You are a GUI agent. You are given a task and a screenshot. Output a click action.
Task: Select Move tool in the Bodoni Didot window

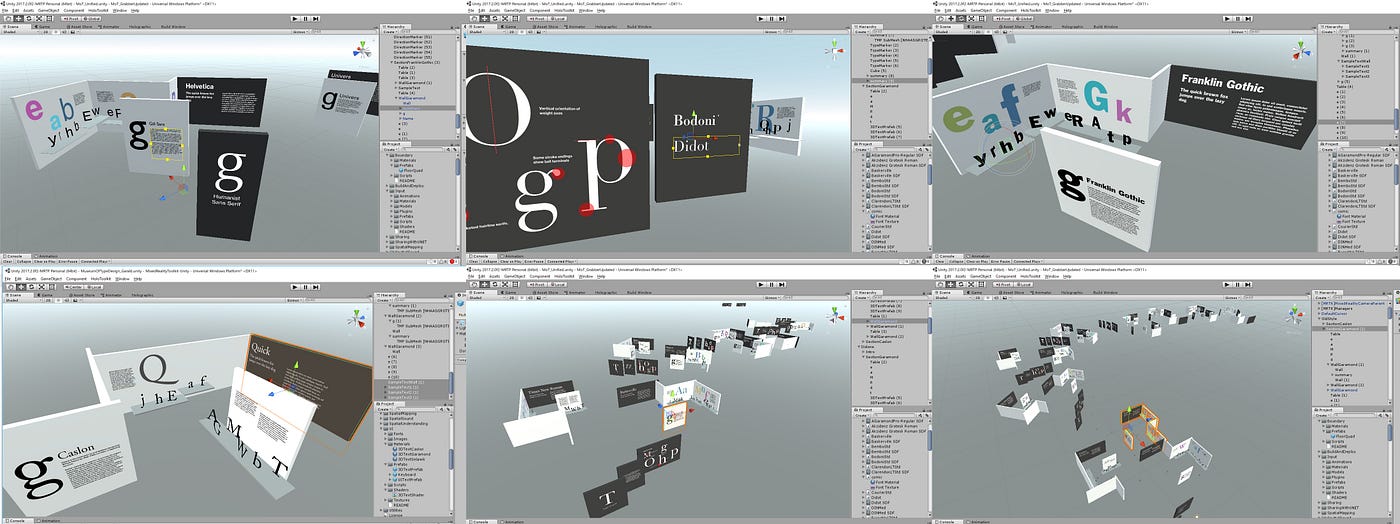[x=485, y=19]
